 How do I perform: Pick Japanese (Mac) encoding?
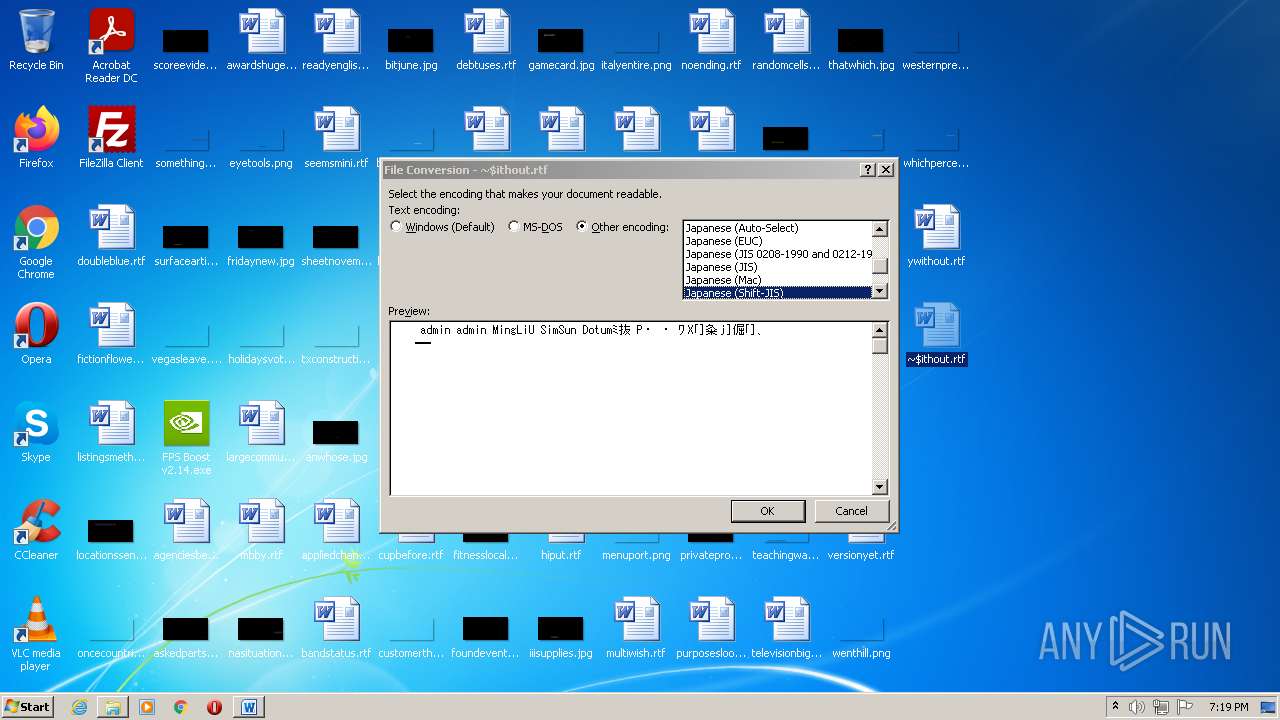[778, 280]
